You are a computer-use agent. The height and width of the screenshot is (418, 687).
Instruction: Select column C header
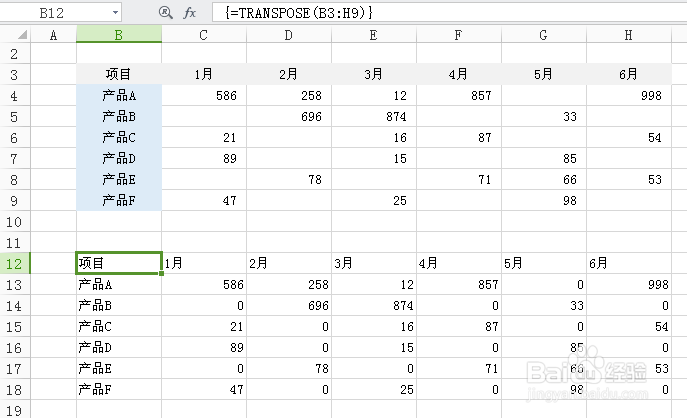(x=204, y=35)
